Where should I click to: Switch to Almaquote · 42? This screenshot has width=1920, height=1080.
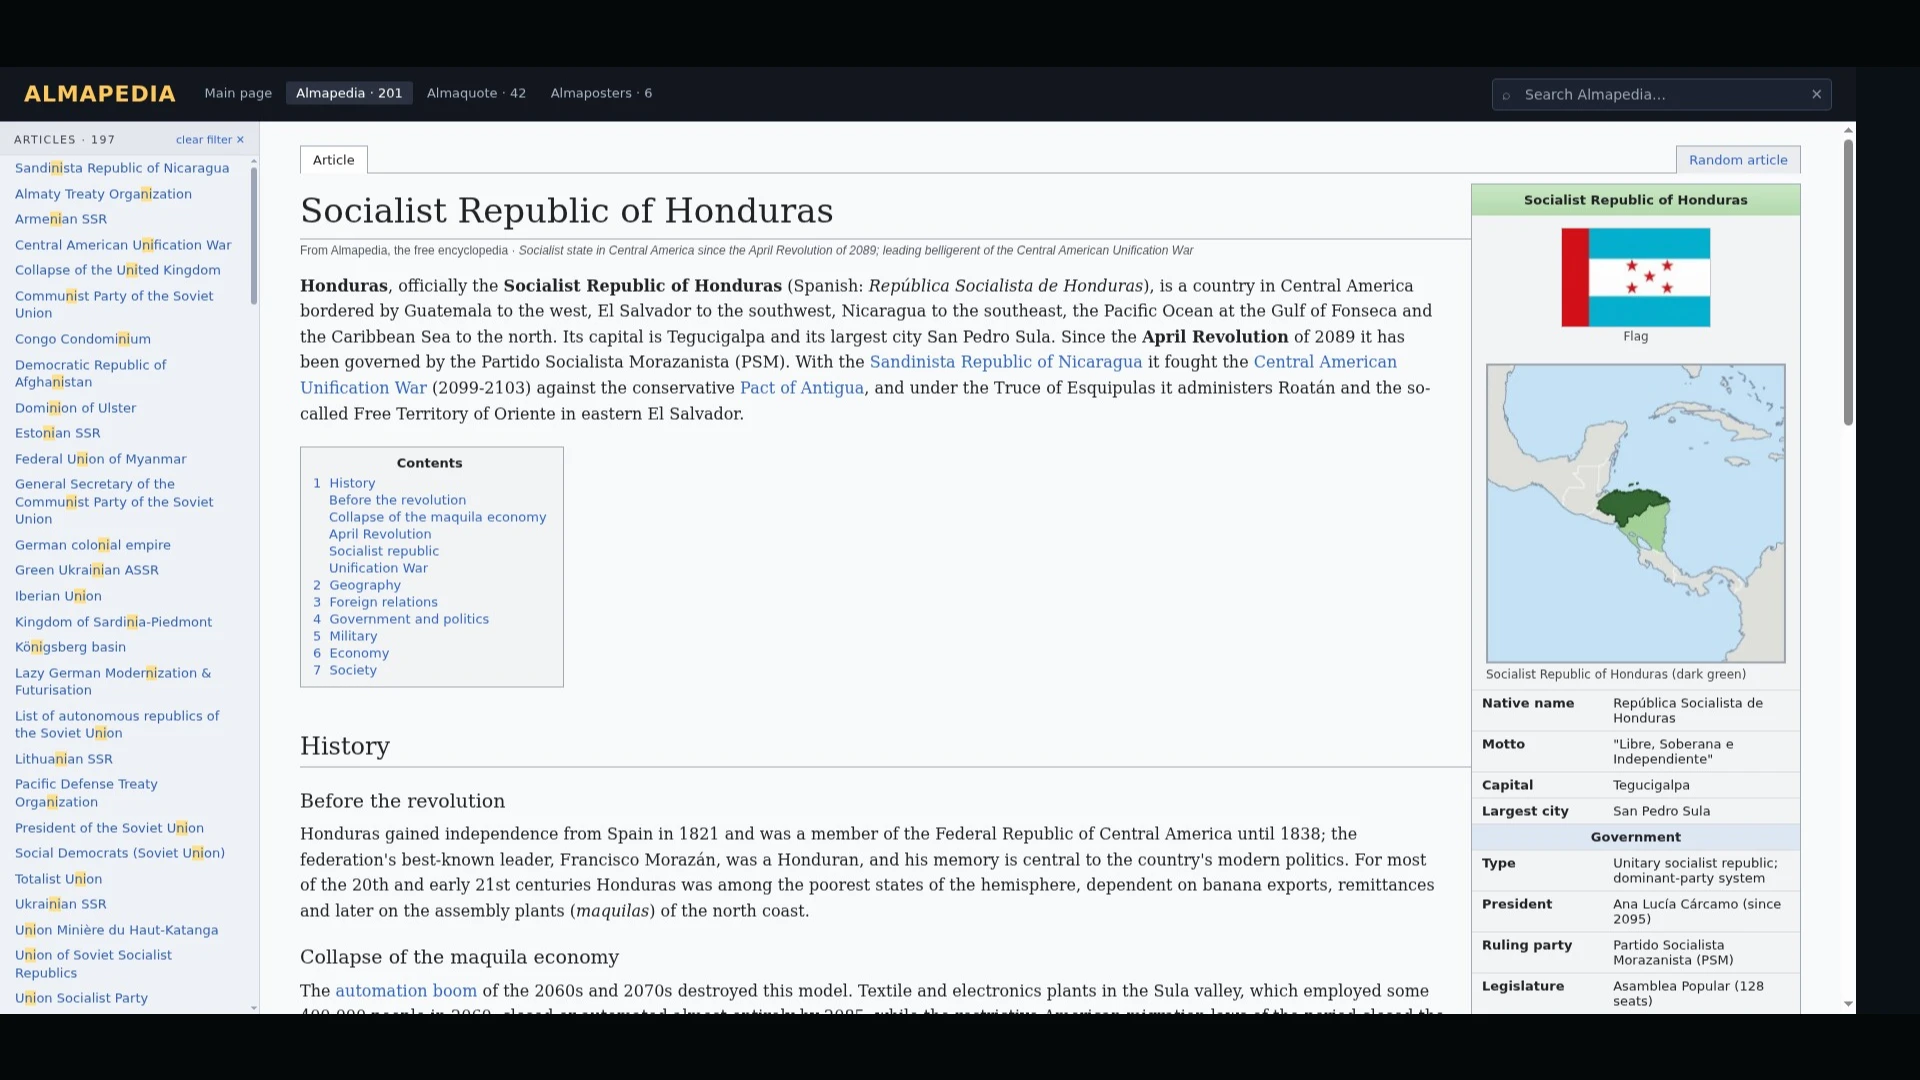(476, 93)
